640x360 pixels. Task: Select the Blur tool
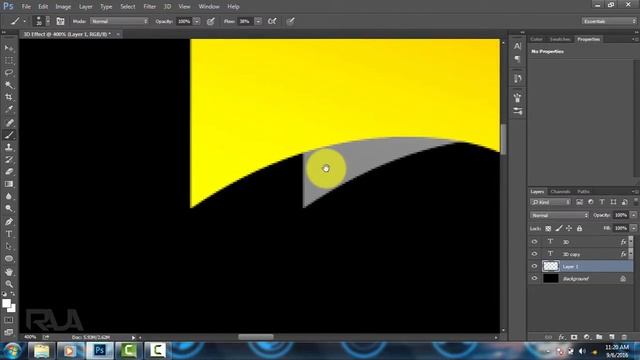(9, 196)
